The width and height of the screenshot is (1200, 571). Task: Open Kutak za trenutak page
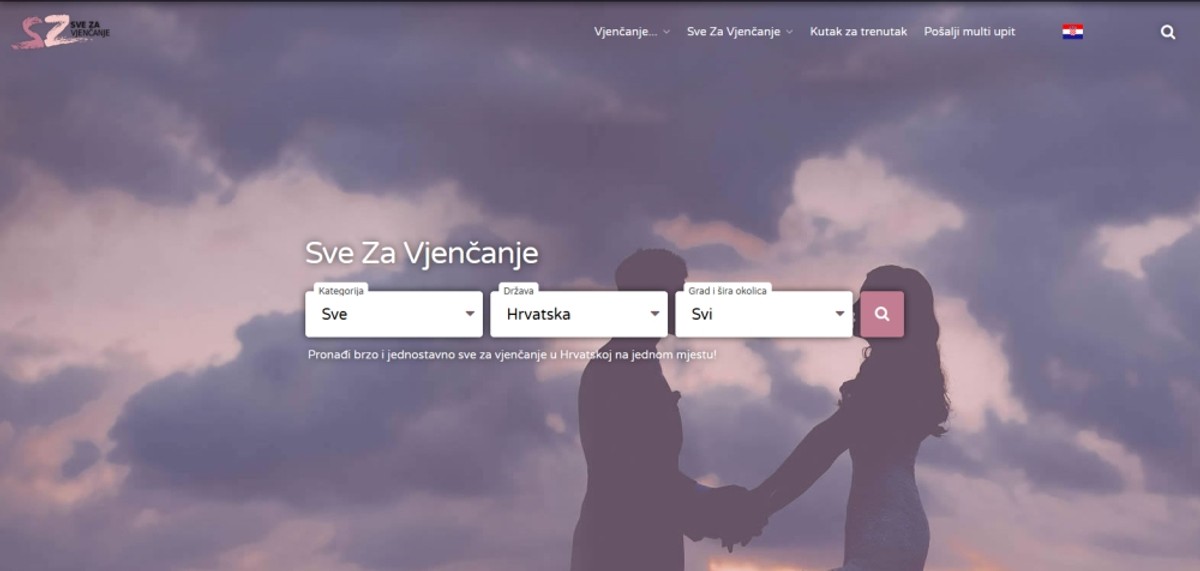click(858, 32)
